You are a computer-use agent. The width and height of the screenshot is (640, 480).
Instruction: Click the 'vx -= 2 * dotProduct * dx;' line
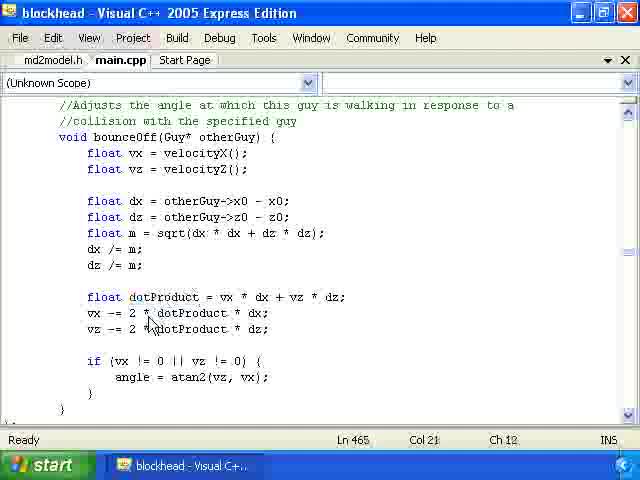coord(178,313)
